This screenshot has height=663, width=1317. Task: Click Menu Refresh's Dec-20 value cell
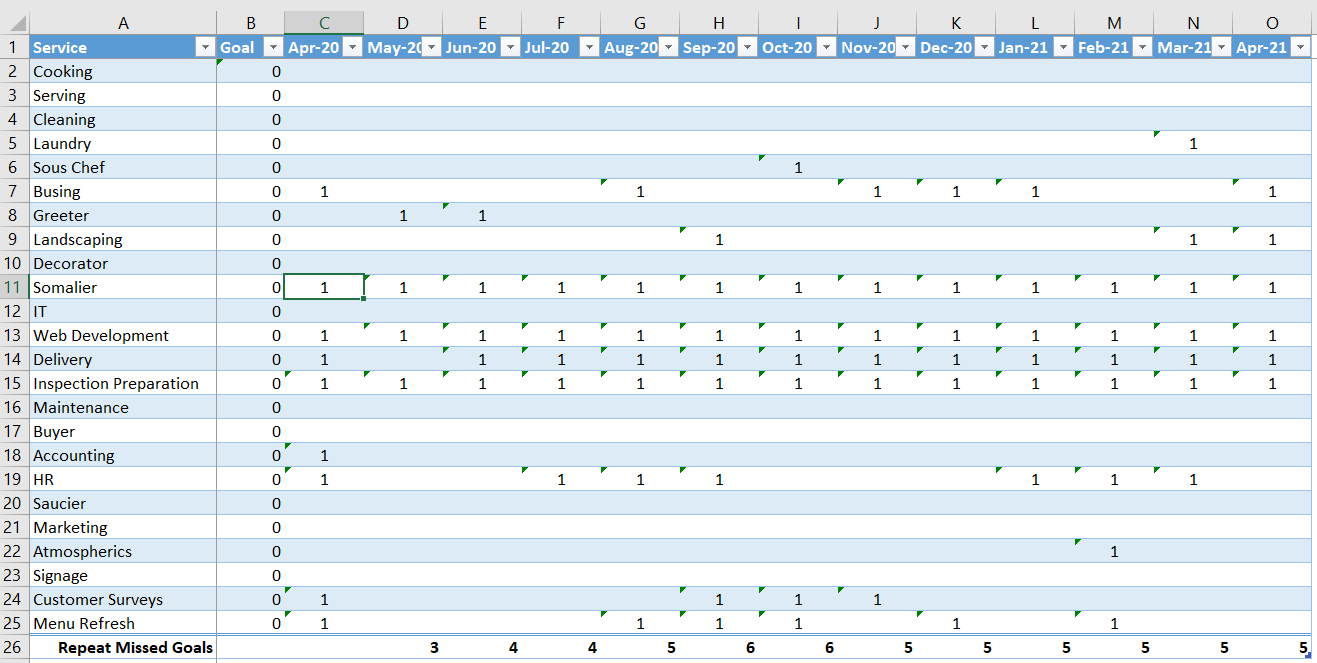tap(956, 623)
